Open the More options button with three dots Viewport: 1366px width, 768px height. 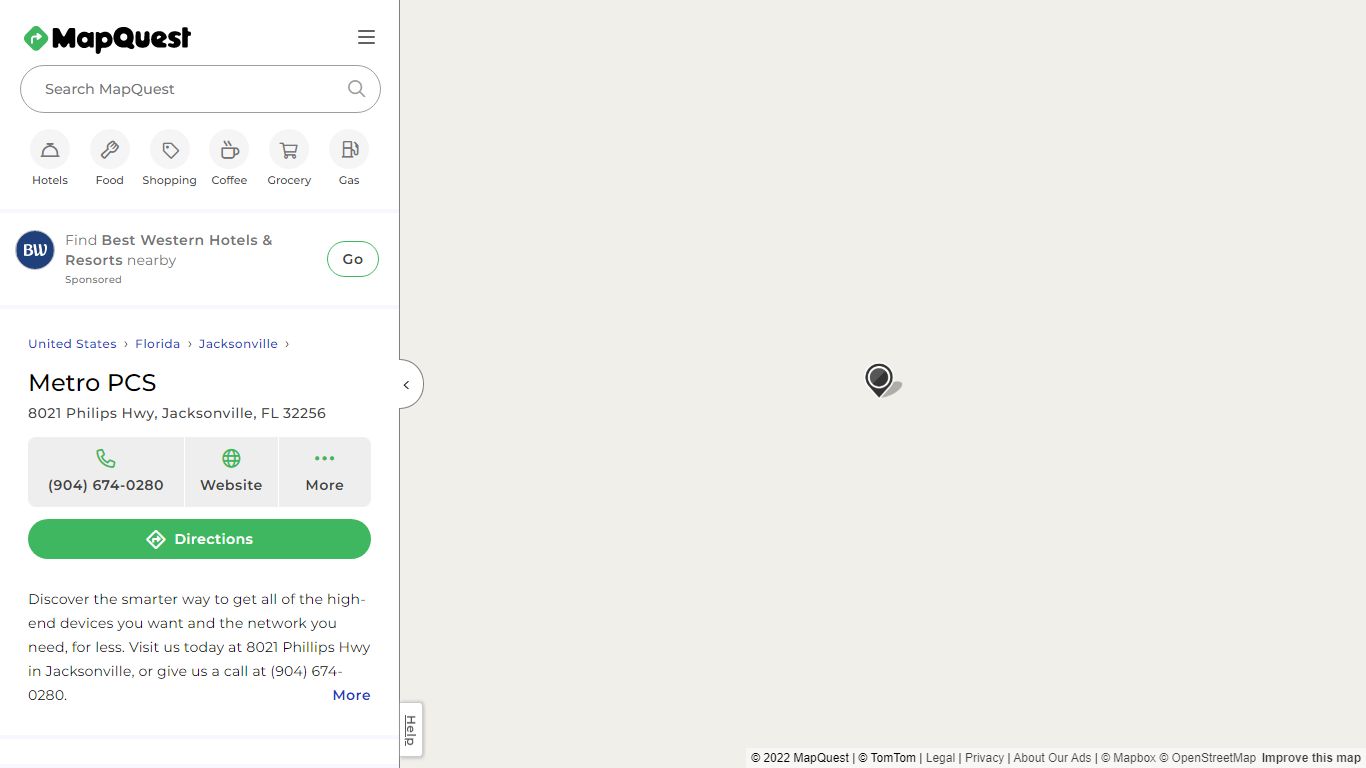[325, 472]
